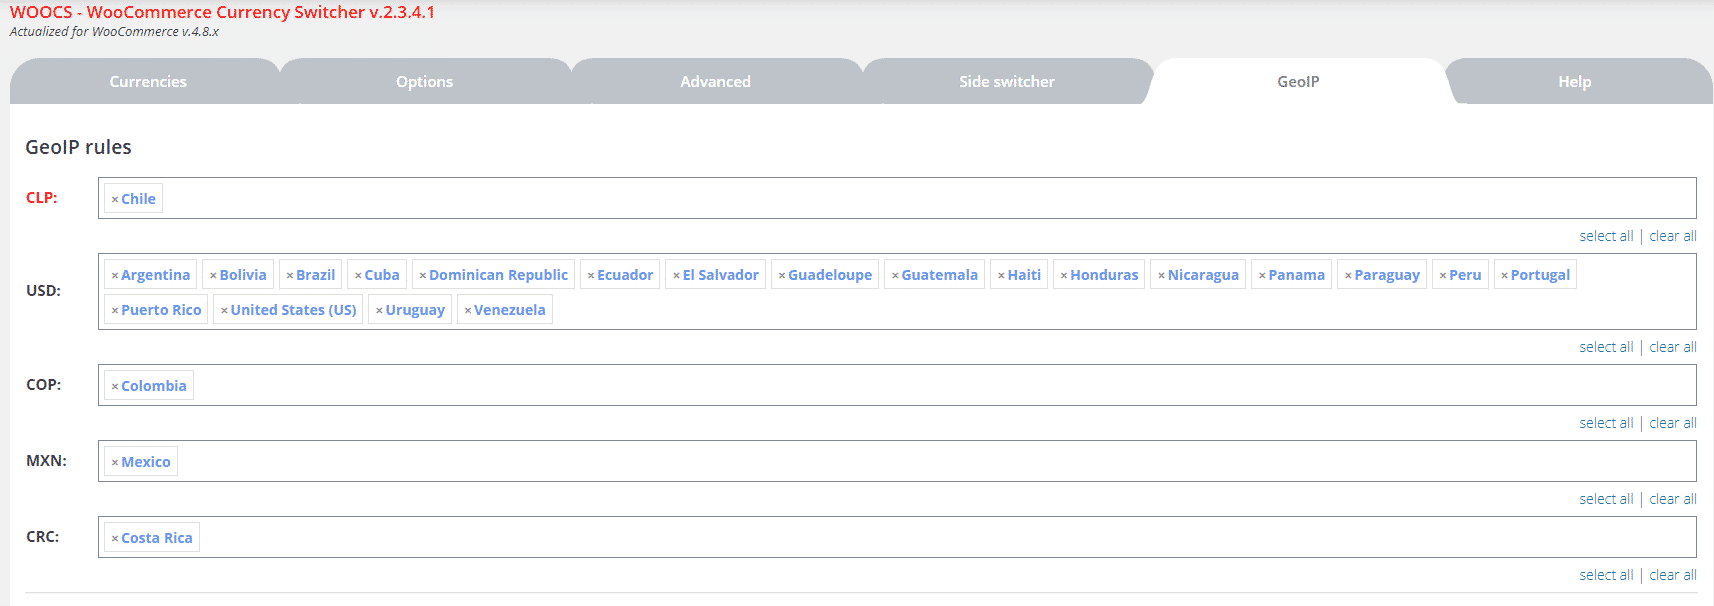Image resolution: width=1714 pixels, height=606 pixels.
Task: Open the Help tab
Action: tap(1574, 82)
